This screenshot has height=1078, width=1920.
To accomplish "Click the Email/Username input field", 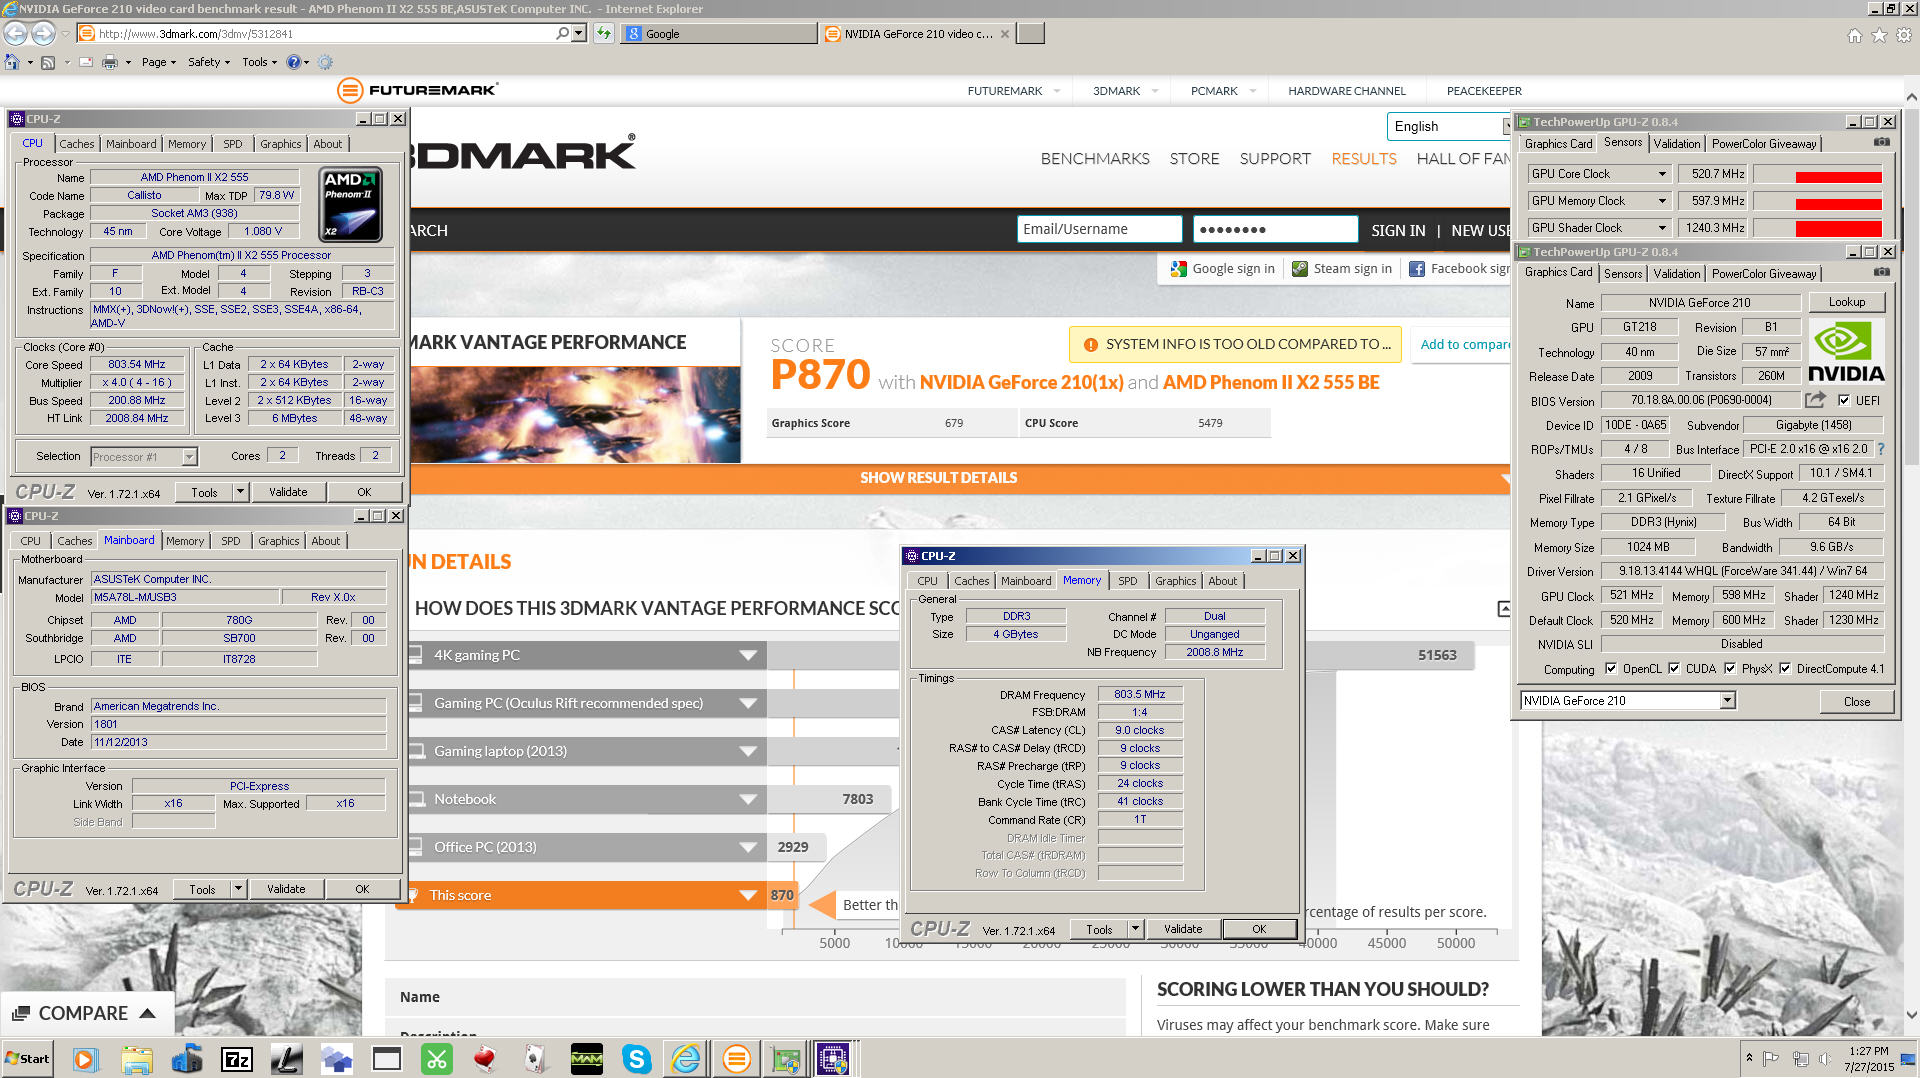I will [1100, 229].
